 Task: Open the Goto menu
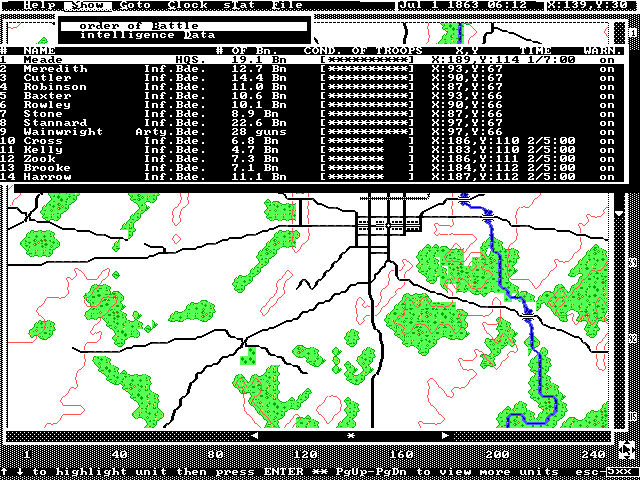coord(136,5)
